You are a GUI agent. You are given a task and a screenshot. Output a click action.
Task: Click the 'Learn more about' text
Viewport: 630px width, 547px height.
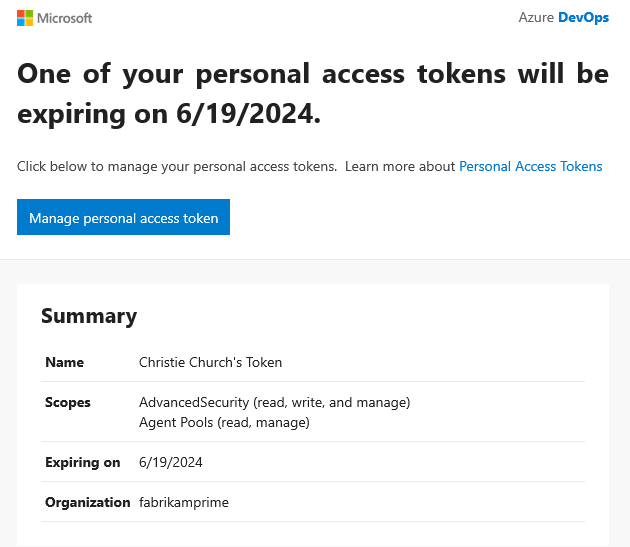point(400,166)
